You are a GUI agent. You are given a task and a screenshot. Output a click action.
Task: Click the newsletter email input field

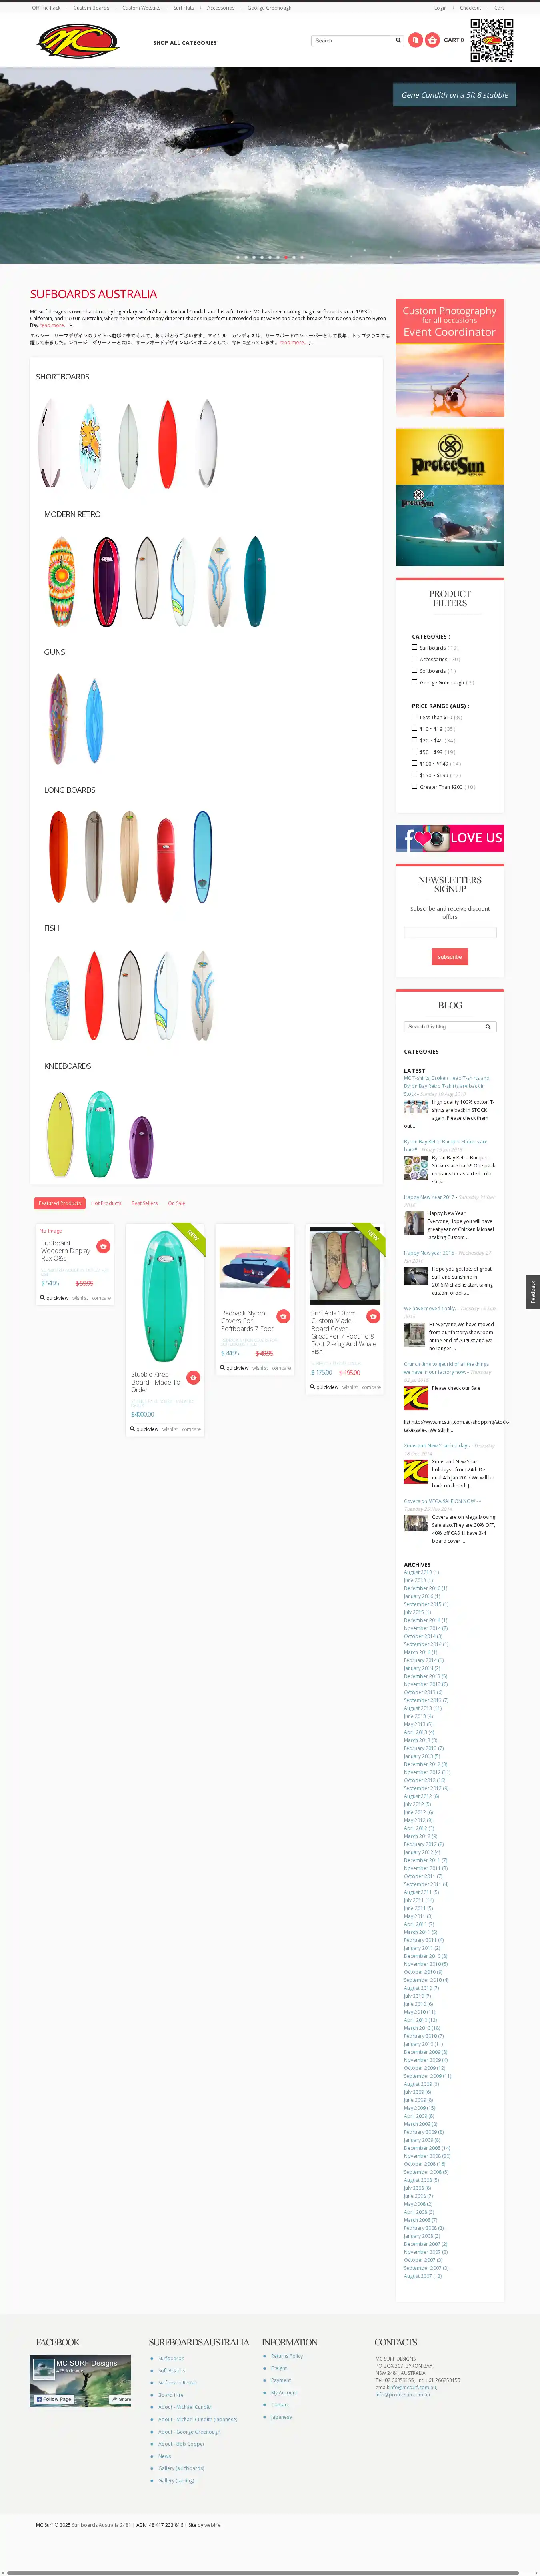(450, 932)
